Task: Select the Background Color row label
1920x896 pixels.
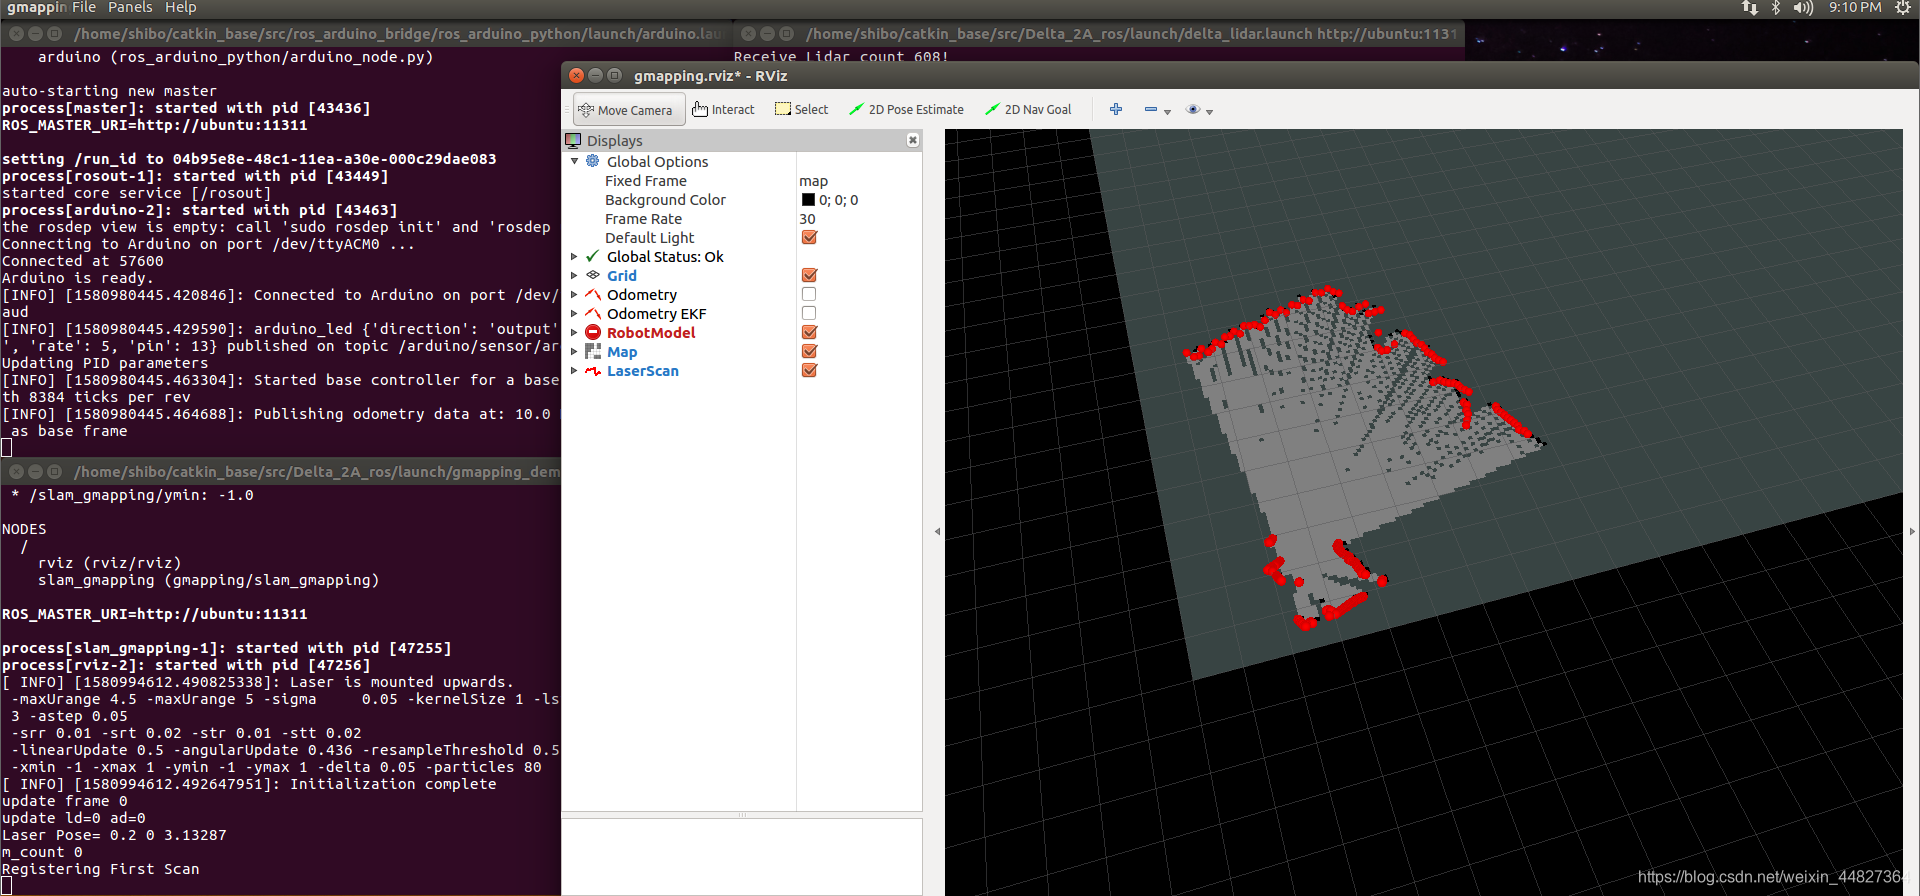Action: (665, 200)
